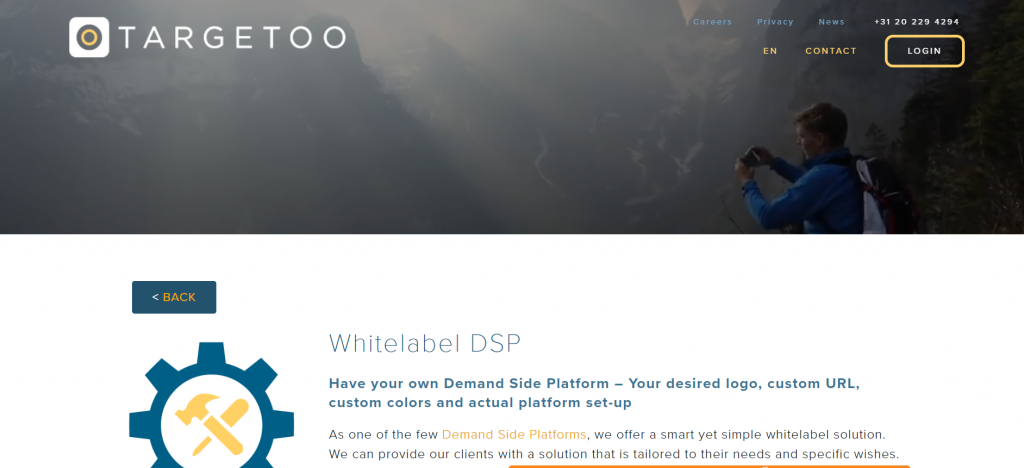Click the orange bar at page bottom
1024x468 pixels.
pos(709,466)
